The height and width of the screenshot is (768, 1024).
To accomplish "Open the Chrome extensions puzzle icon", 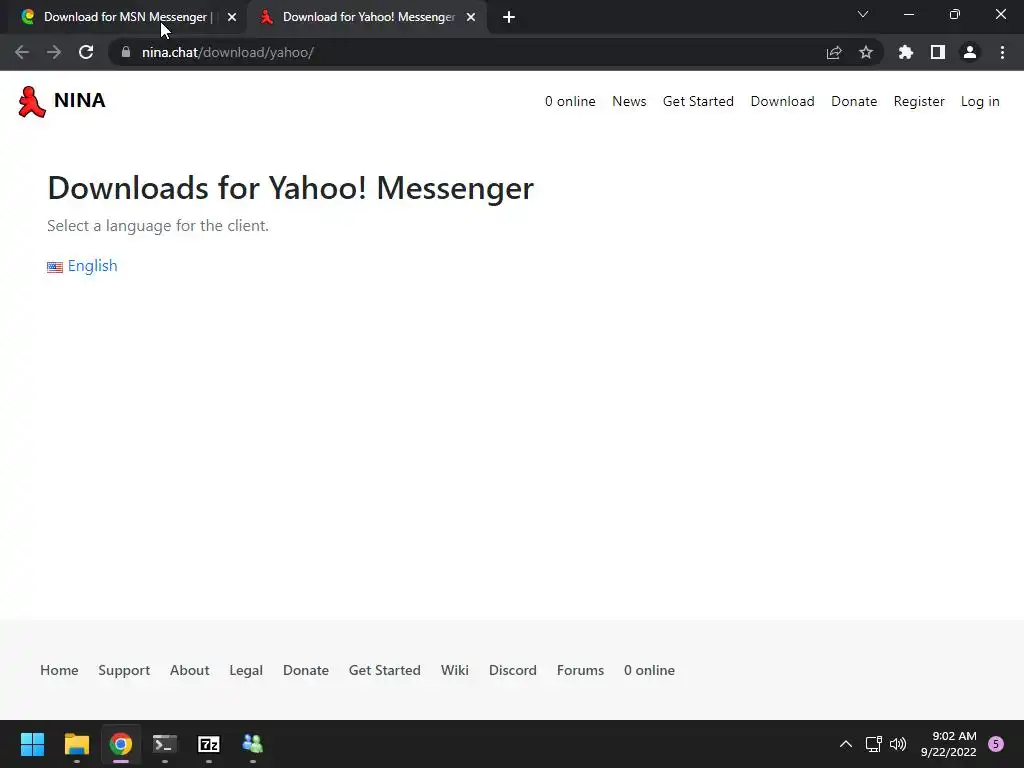I will tap(906, 52).
